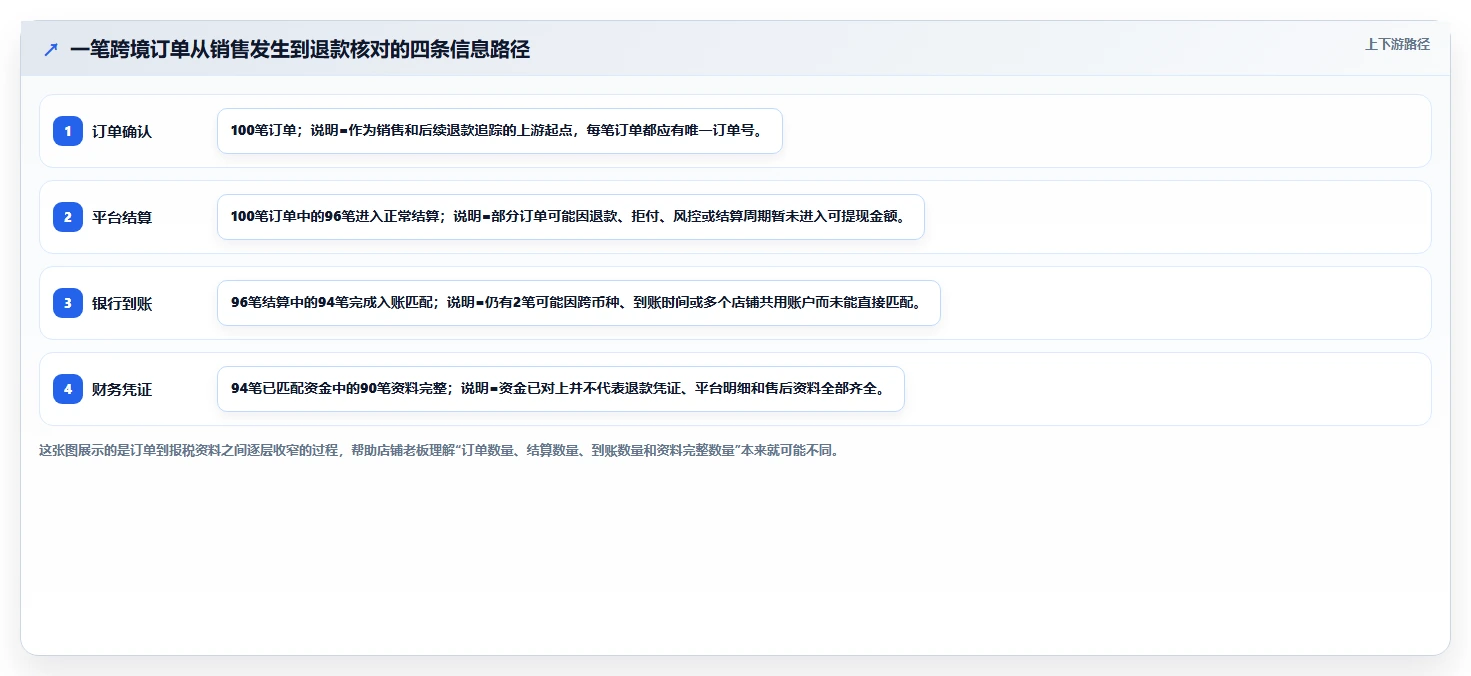Open the 96笔进入正常结算 description box
The image size is (1471, 676).
point(571,217)
